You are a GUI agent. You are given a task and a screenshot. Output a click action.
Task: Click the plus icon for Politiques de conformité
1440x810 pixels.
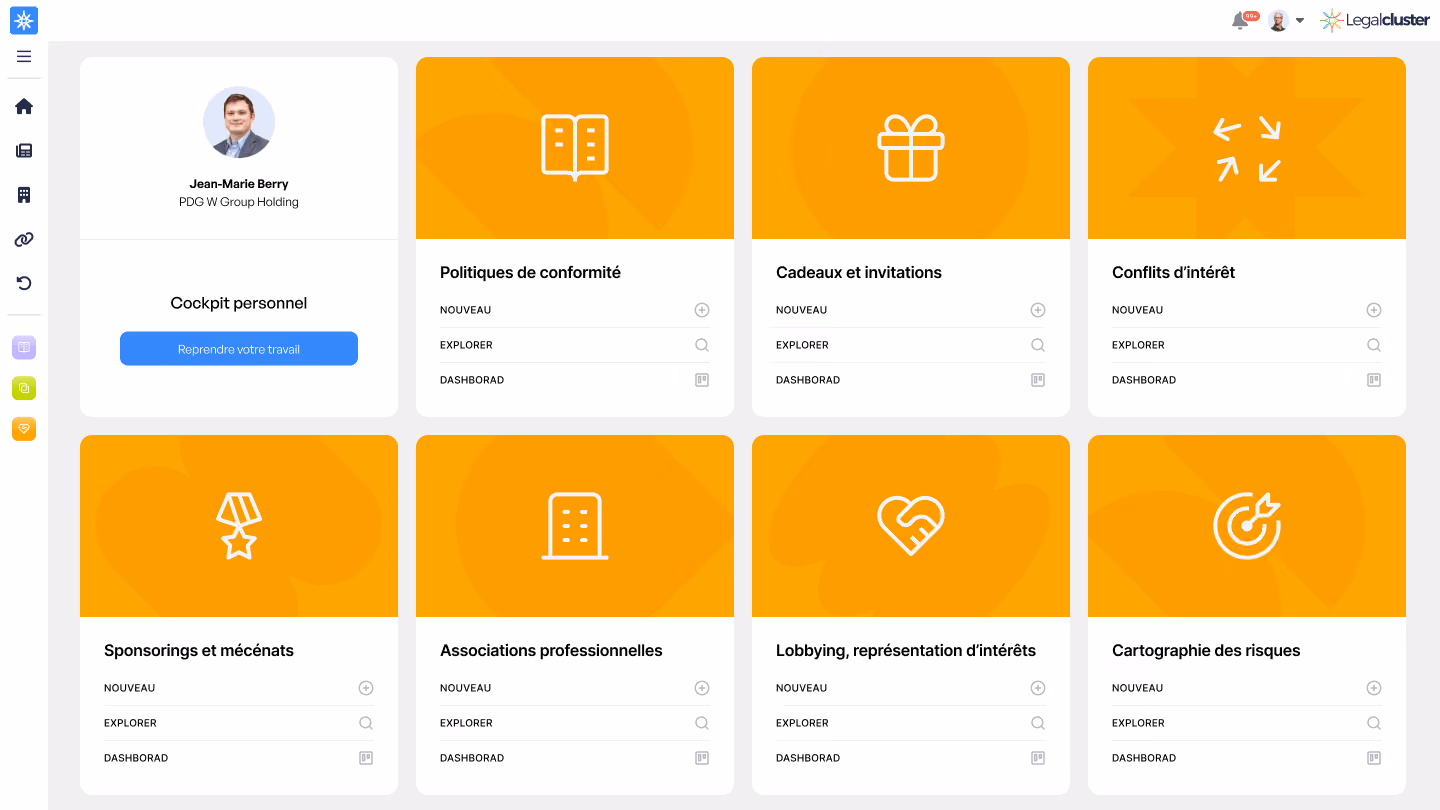(x=702, y=310)
